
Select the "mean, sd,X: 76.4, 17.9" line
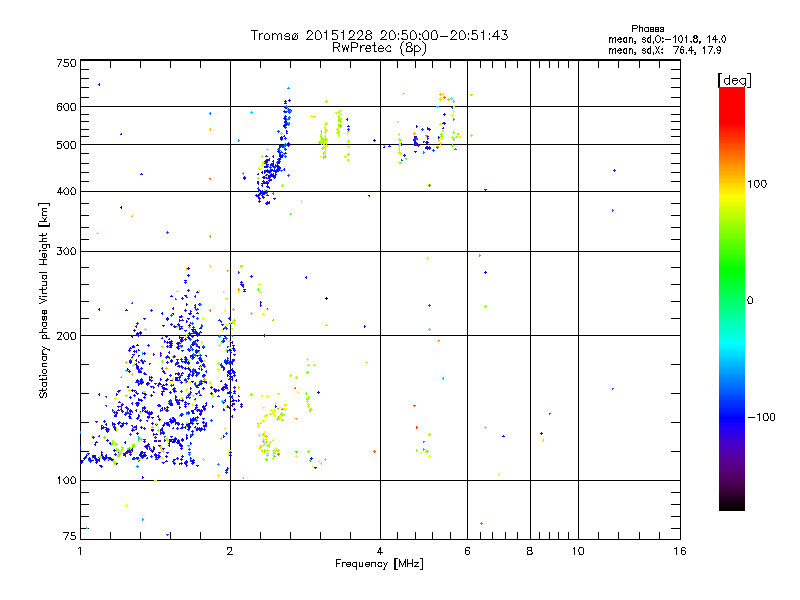coord(664,50)
